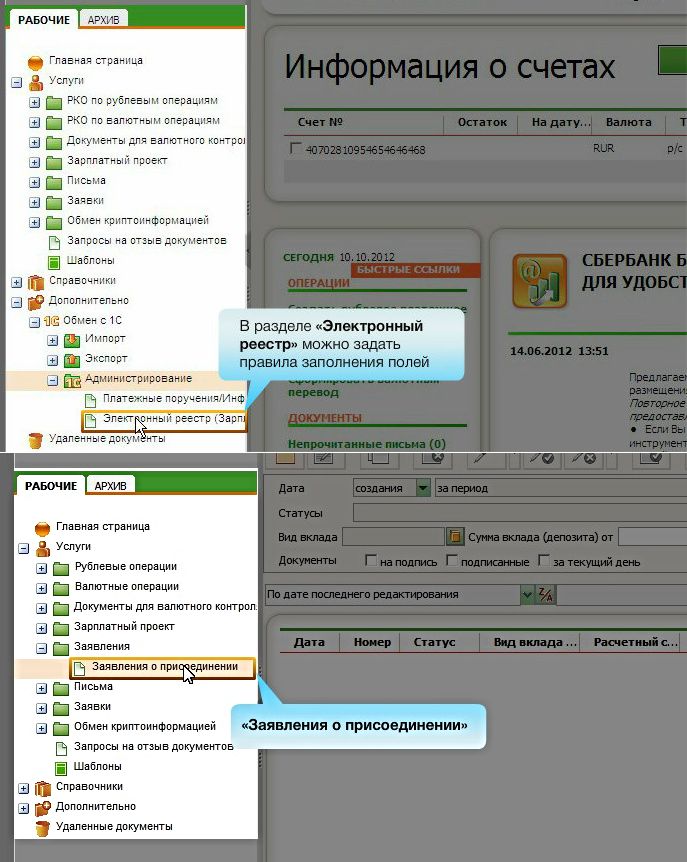This screenshot has height=862, width=687.
Task: Open «По дате последнего редактирования» sort dropdown
Action: 527,595
